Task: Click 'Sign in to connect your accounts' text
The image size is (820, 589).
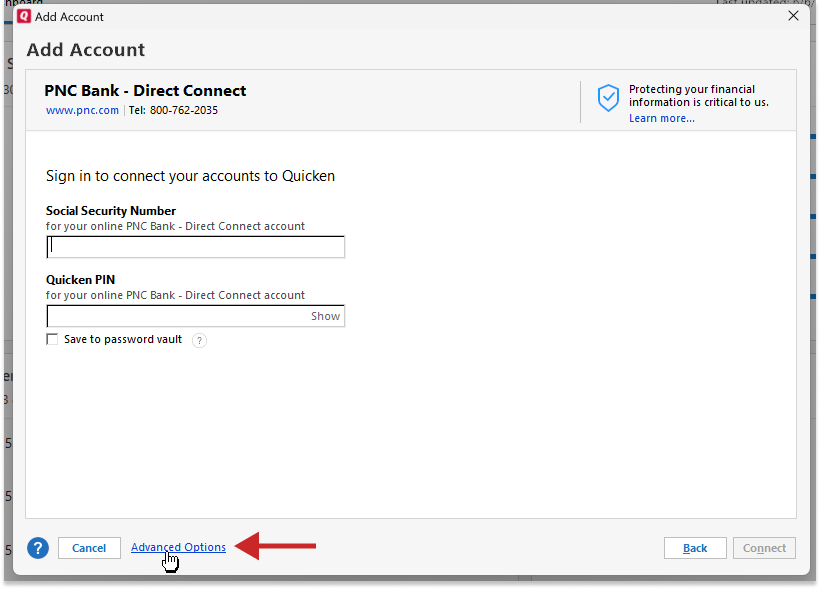Action: [190, 176]
